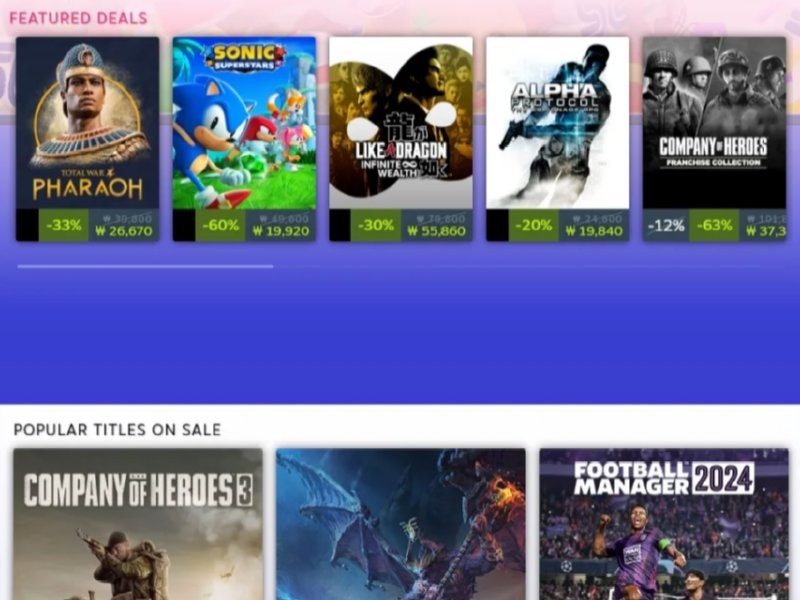Open Company of Heroes 3 popular title
Screen dimensions: 800x600
coord(138,524)
